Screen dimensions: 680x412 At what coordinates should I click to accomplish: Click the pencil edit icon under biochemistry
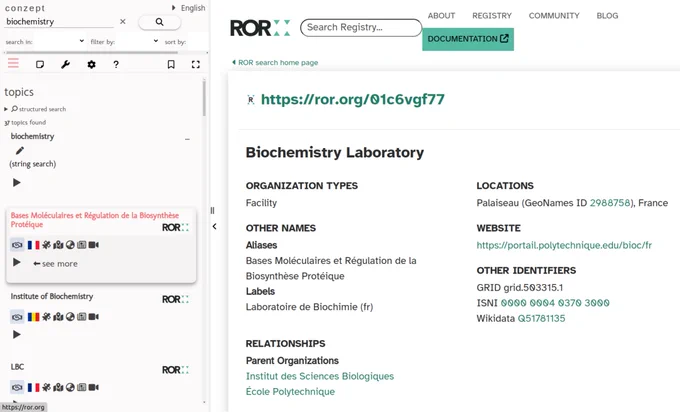20,150
